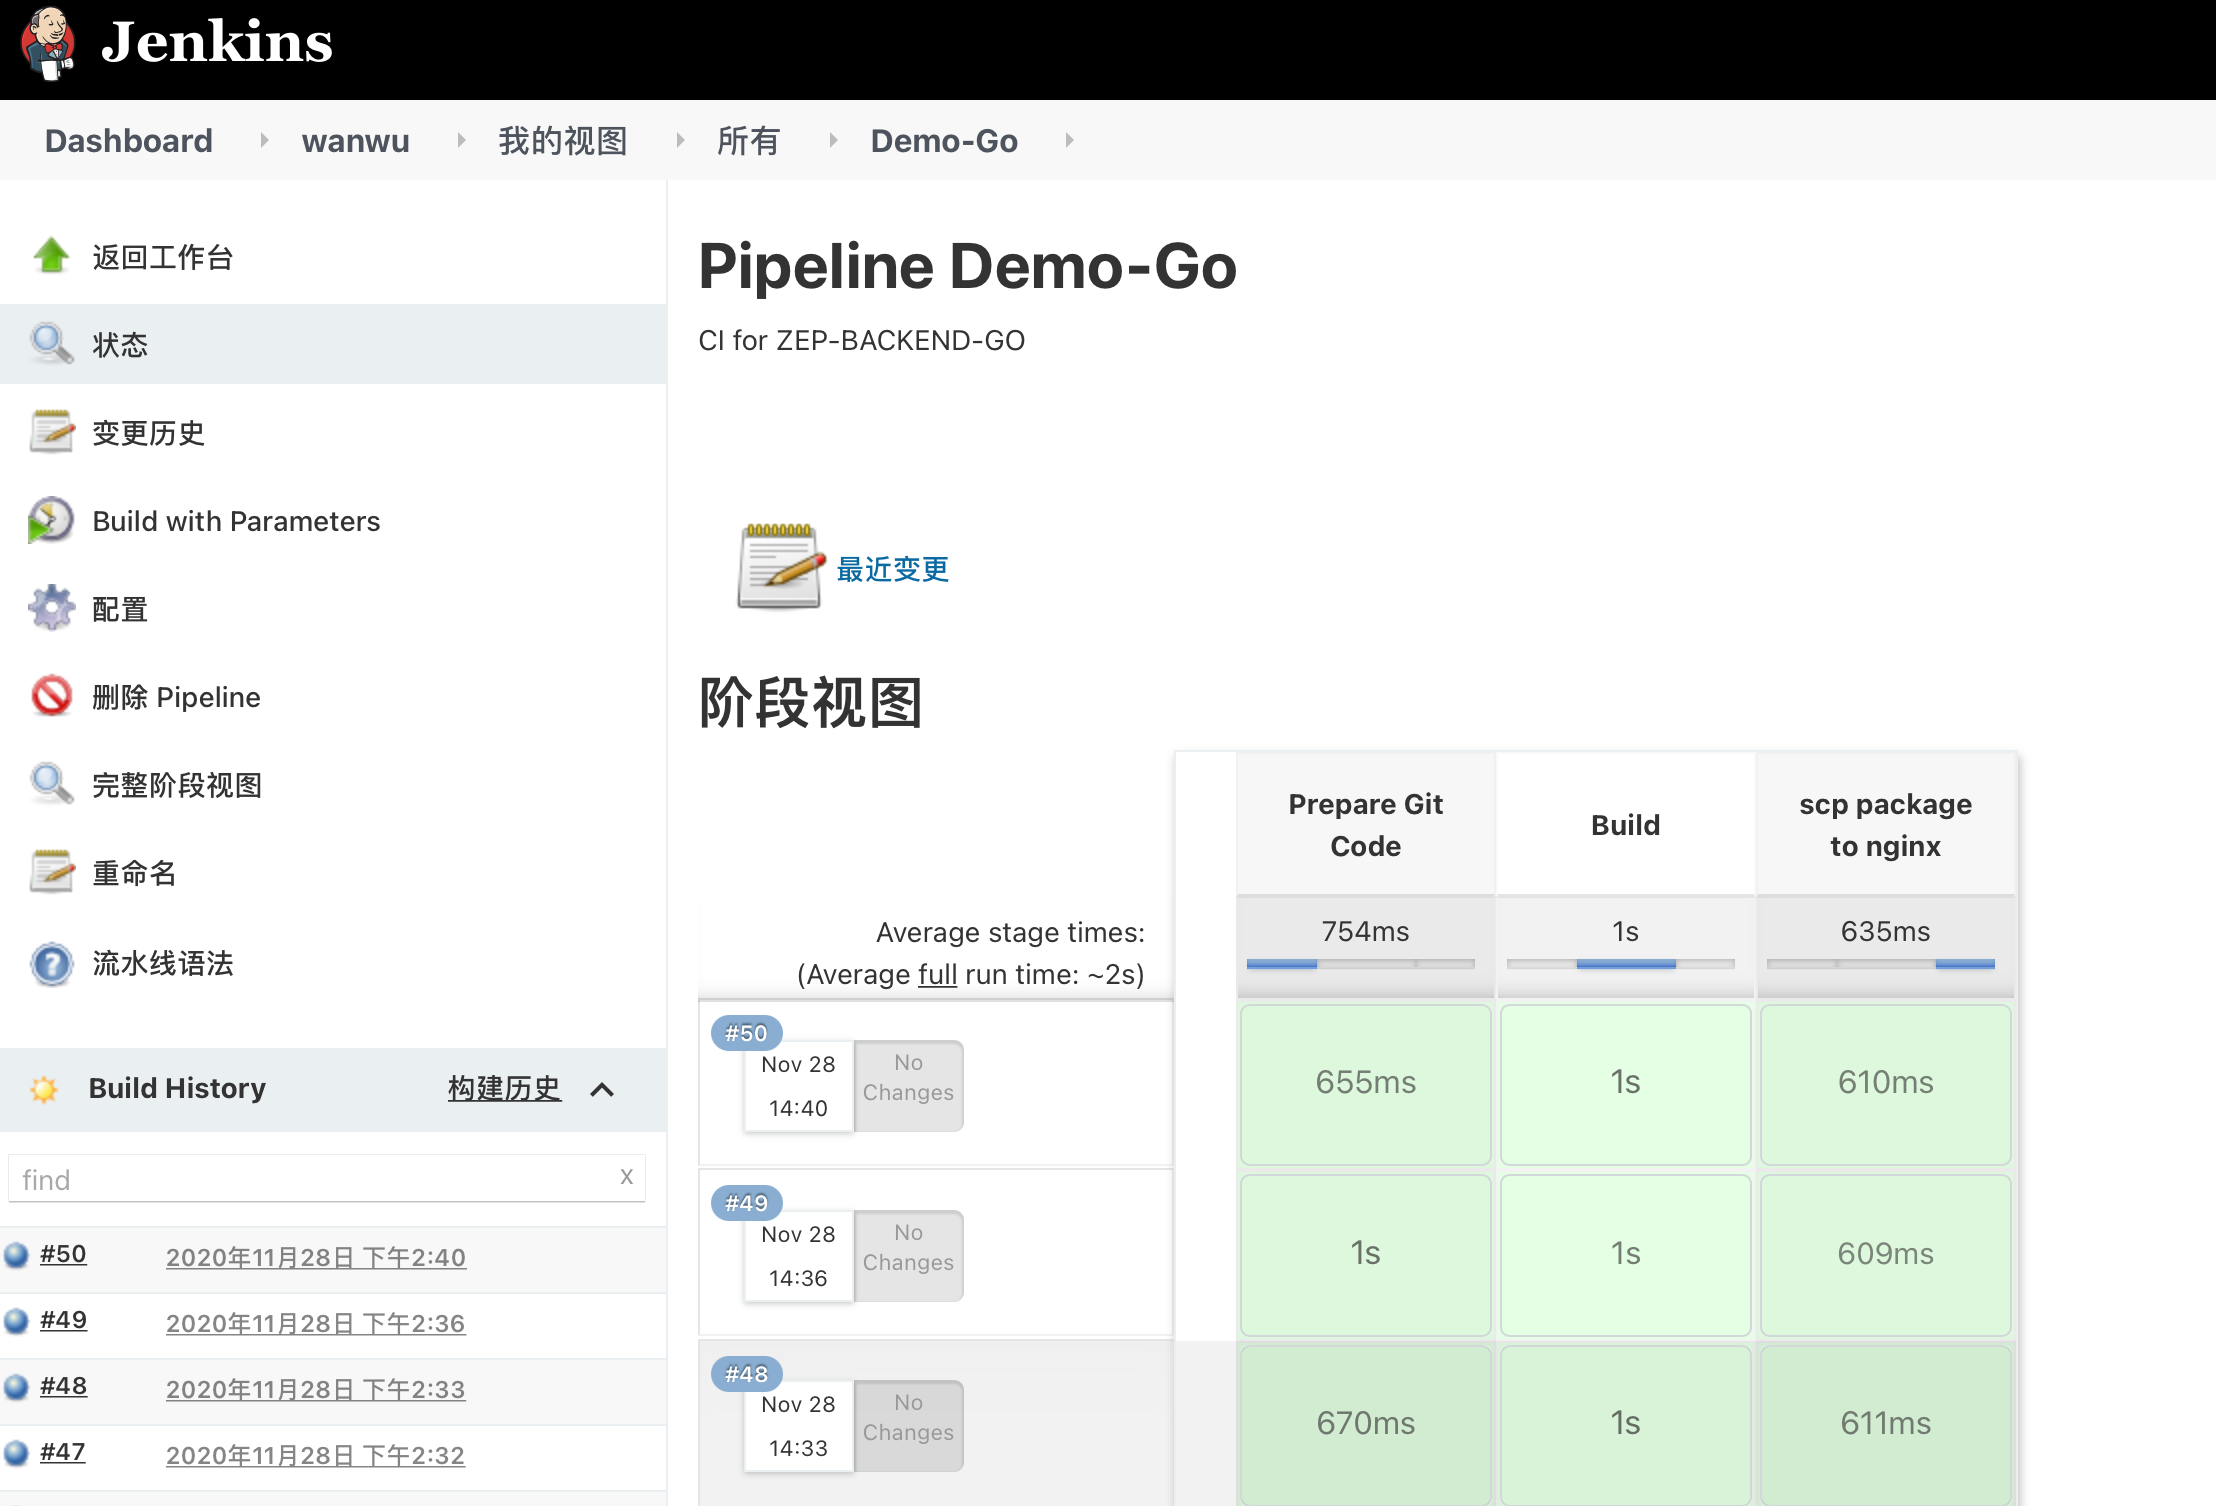Click the clock-play icon for Build with Parameters
Viewport: 2216px width, 1506px height.
(x=51, y=520)
